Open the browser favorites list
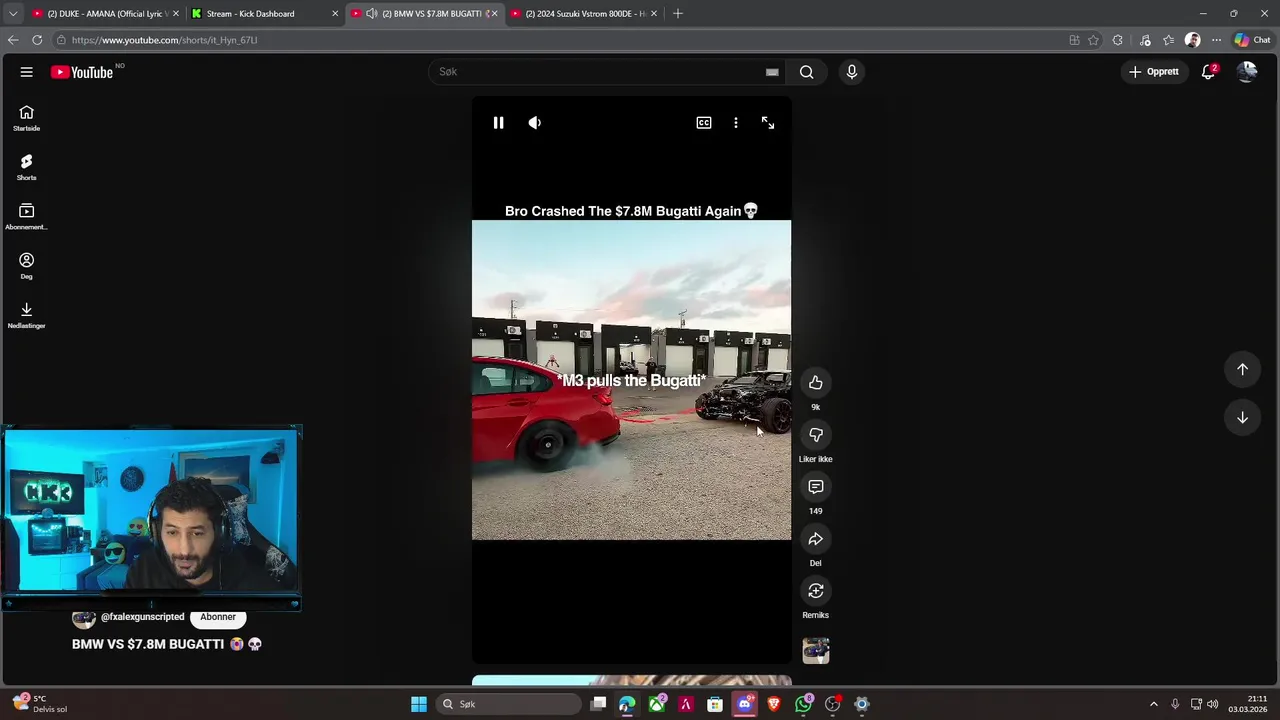 (x=1168, y=40)
